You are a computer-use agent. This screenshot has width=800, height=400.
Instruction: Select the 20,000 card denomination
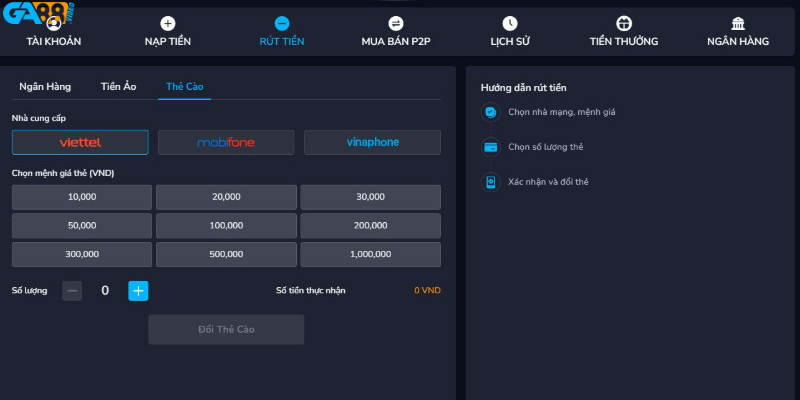pyautogui.click(x=226, y=197)
